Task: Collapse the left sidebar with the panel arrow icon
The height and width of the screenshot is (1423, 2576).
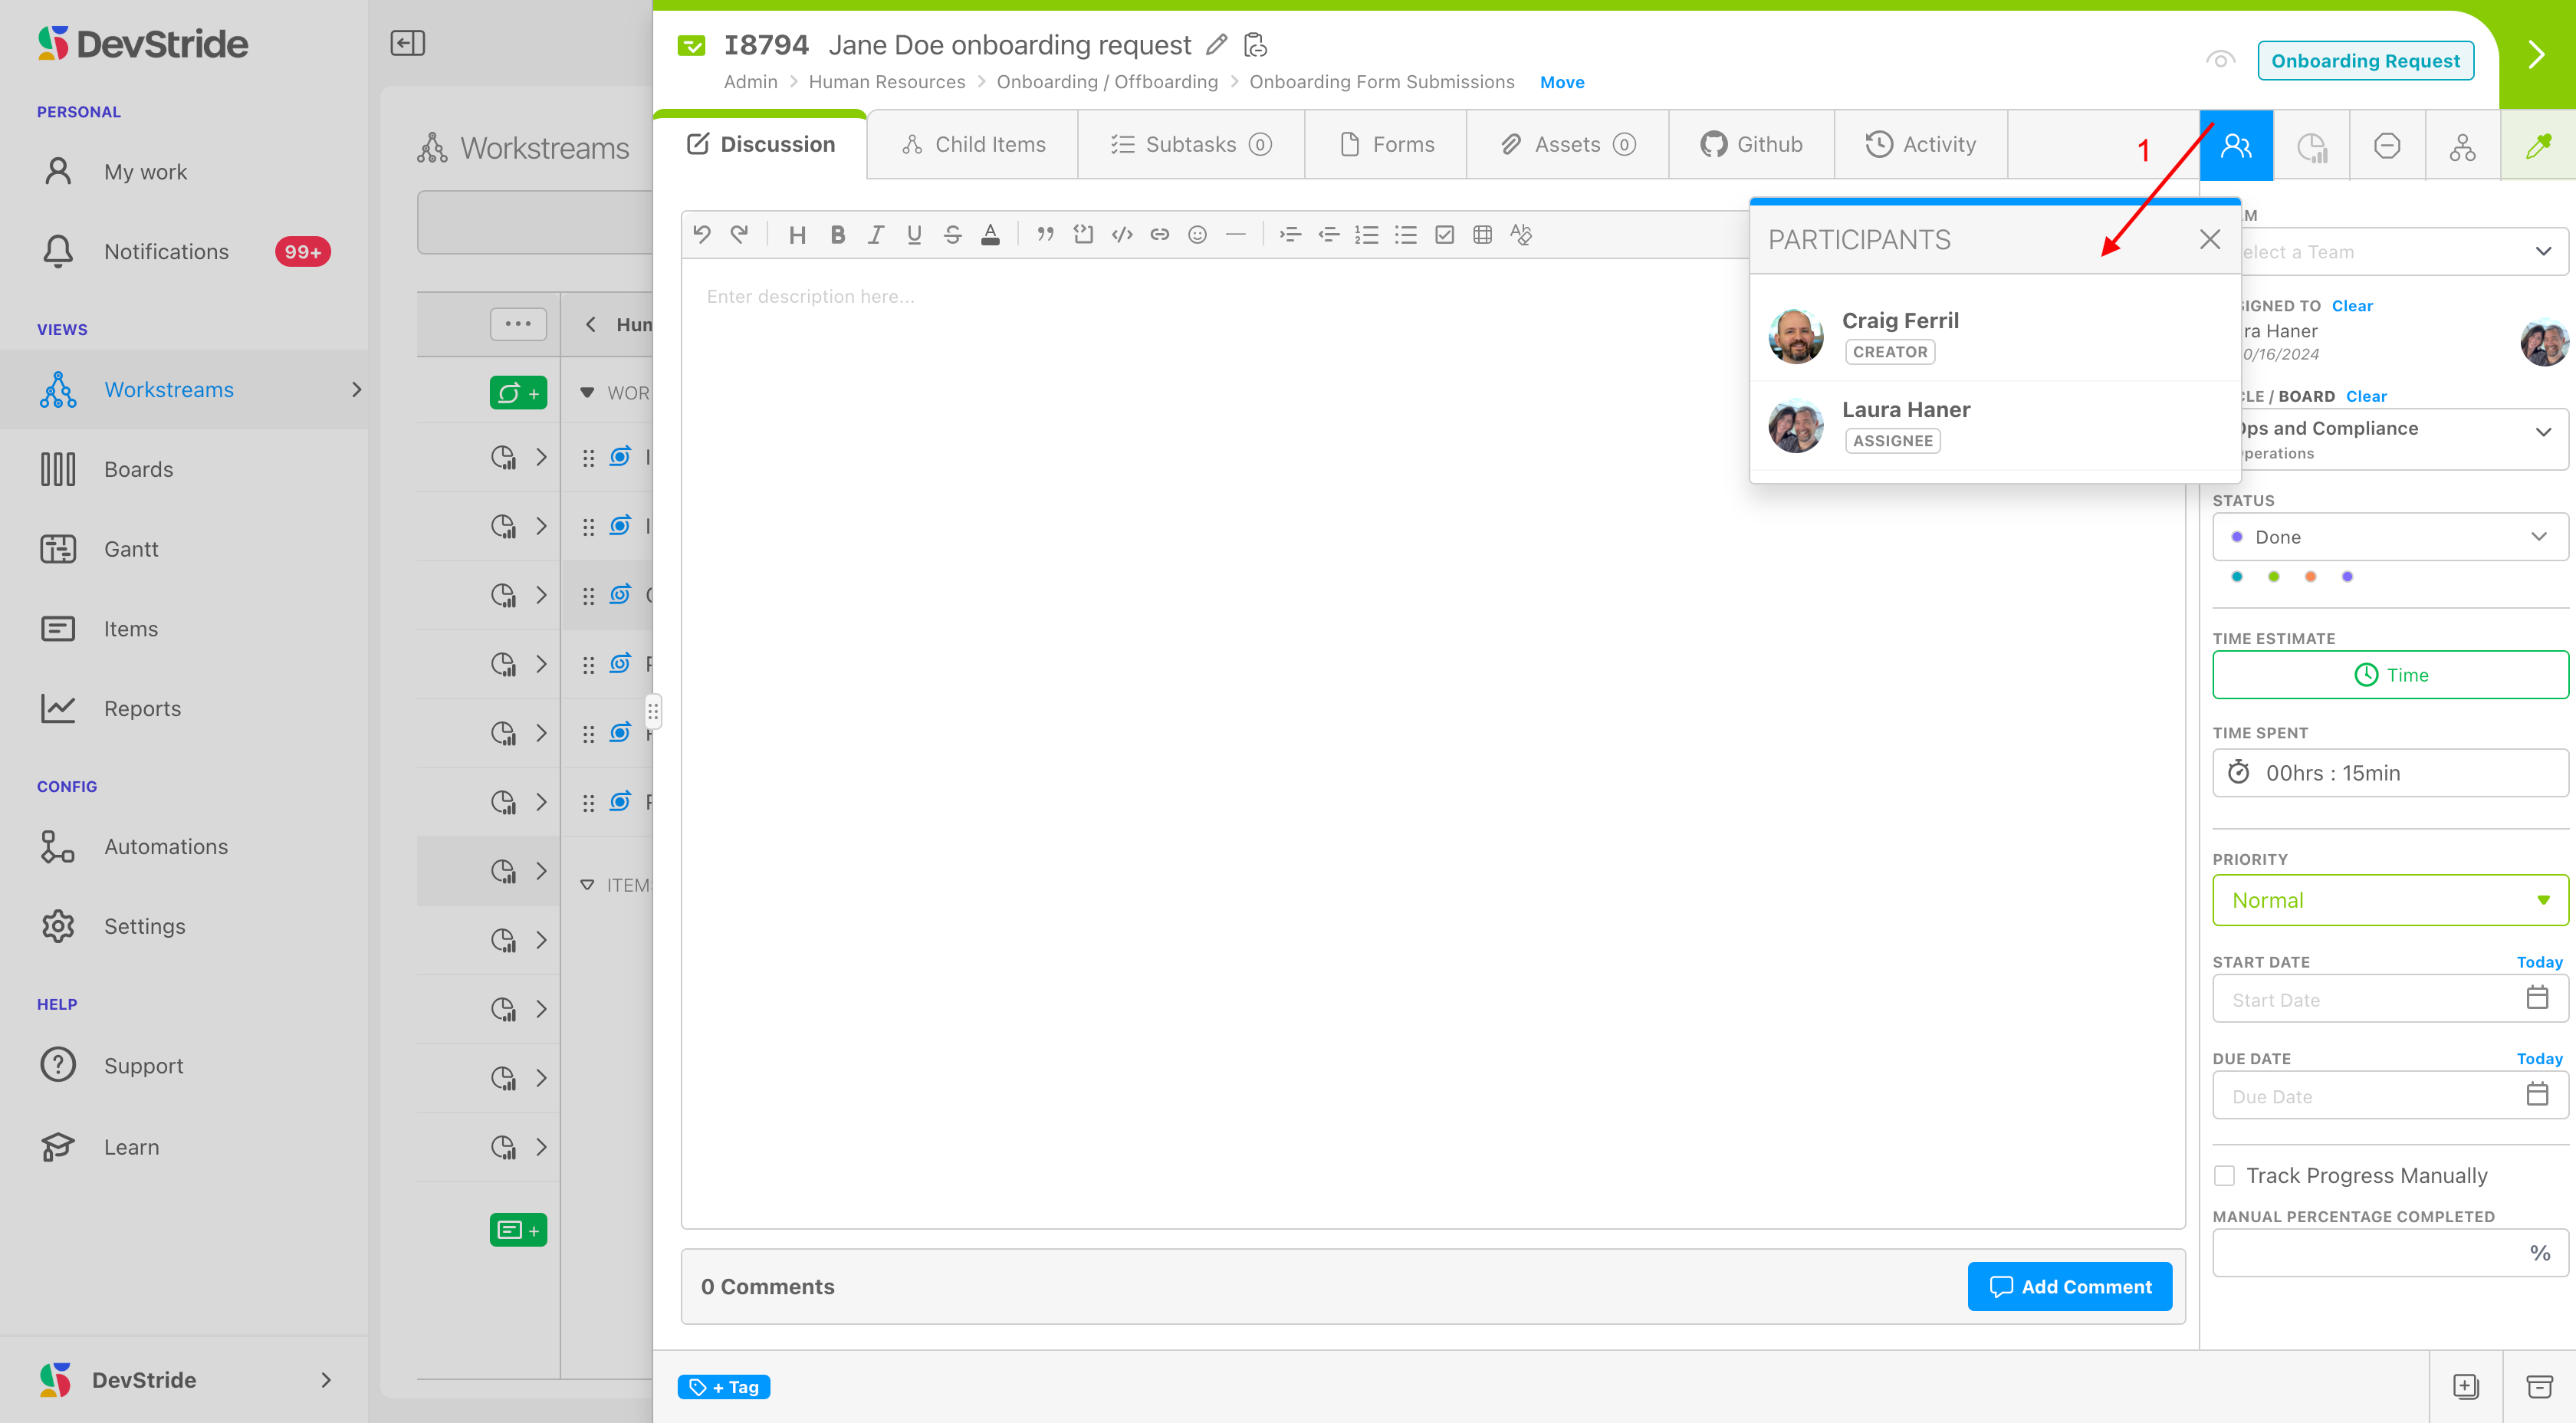Action: [407, 43]
